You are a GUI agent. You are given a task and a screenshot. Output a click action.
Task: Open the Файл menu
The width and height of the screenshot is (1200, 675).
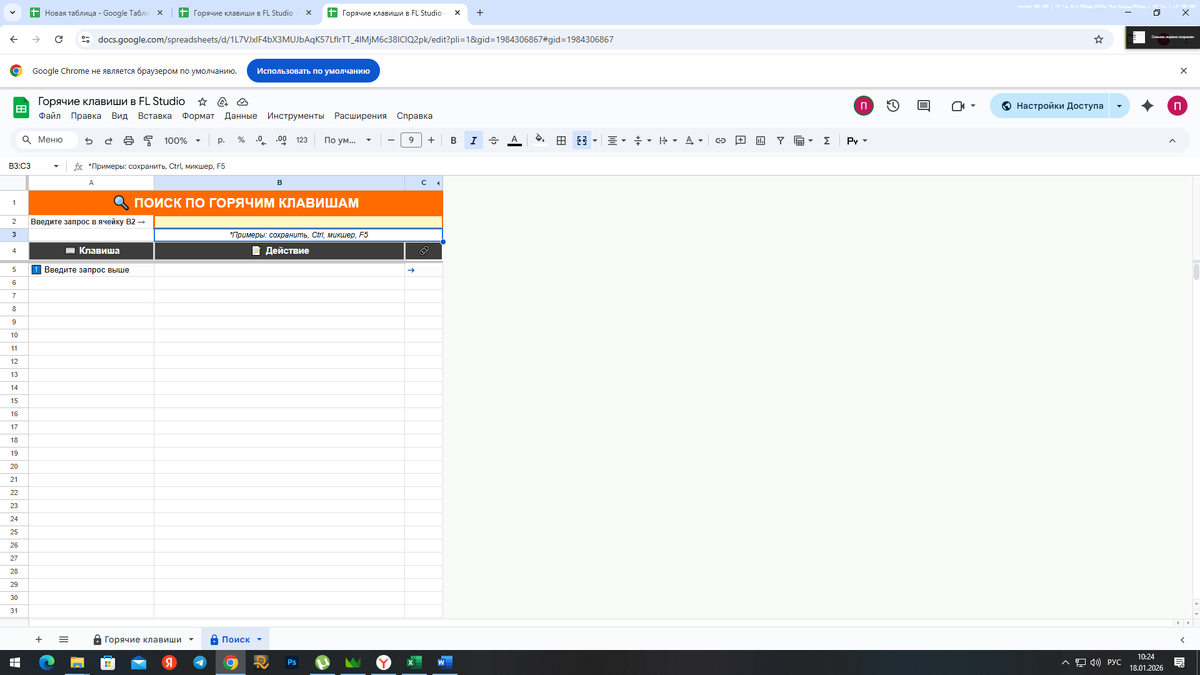click(50, 116)
